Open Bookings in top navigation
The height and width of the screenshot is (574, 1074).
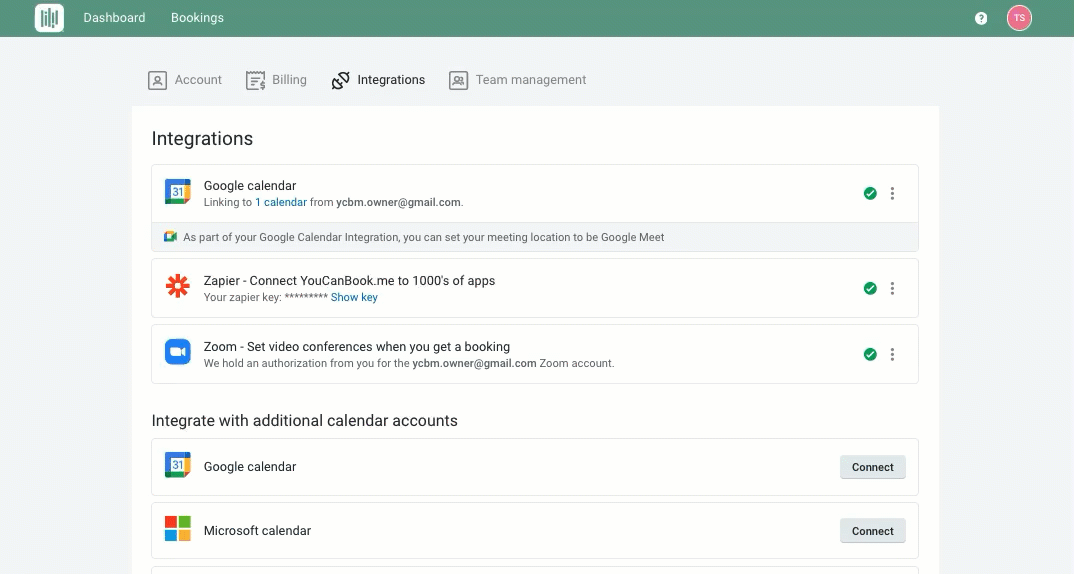coord(197,18)
